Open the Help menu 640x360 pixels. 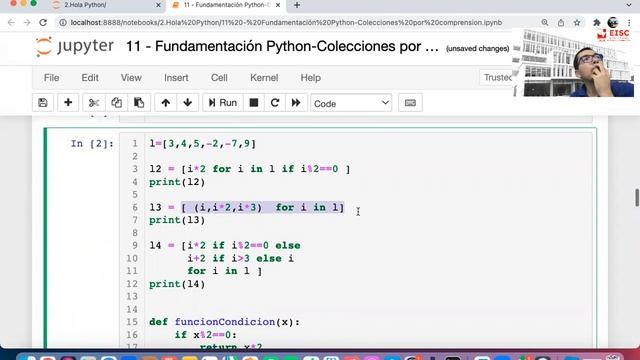click(x=311, y=78)
